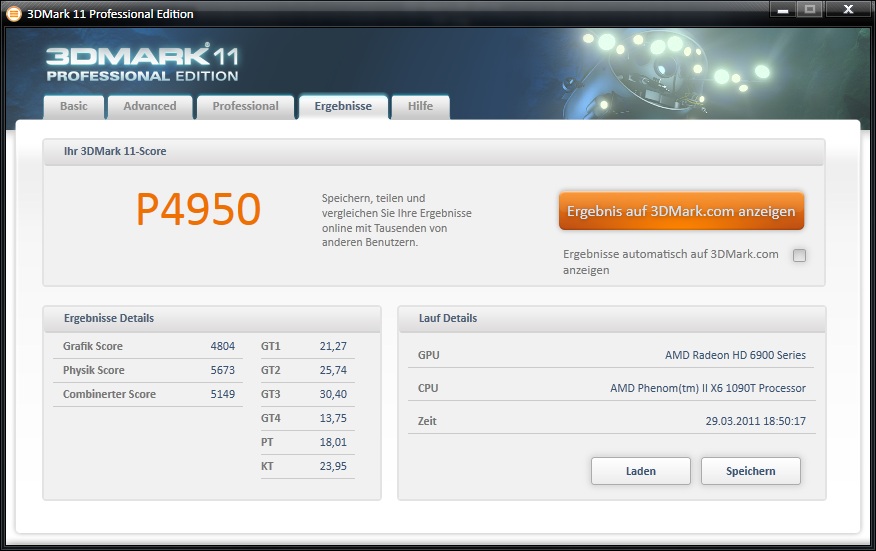Close the 3DMark 11 window
This screenshot has width=876, height=551.
coord(848,10)
